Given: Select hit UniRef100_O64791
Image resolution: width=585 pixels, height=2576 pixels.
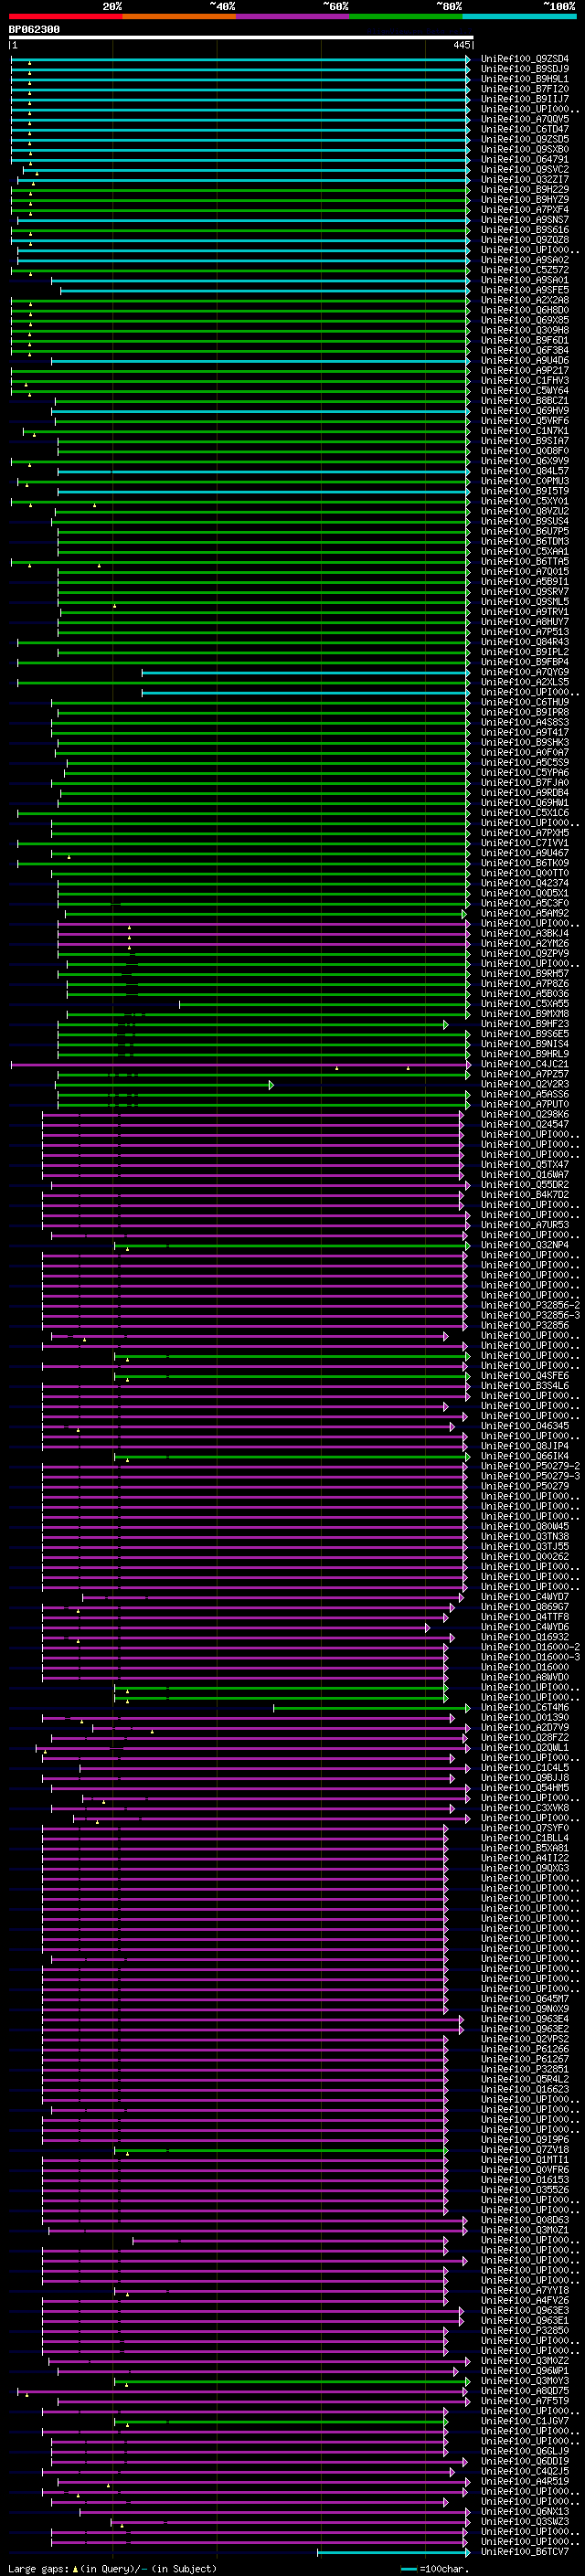Looking at the screenshot, I should pos(525,160).
